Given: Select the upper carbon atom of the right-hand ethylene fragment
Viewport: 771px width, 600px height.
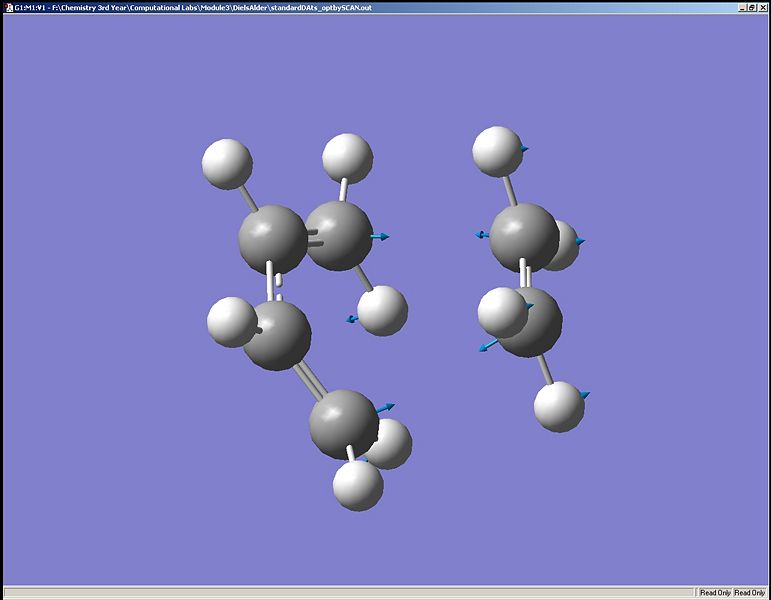Looking at the screenshot, I should [524, 238].
